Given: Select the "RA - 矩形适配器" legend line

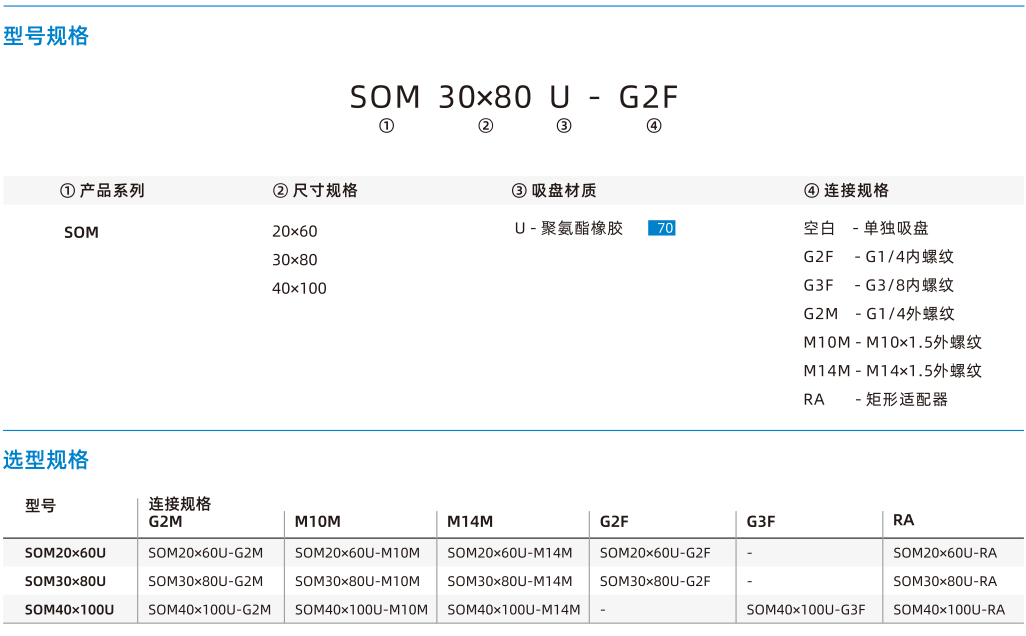Looking at the screenshot, I should tap(876, 399).
